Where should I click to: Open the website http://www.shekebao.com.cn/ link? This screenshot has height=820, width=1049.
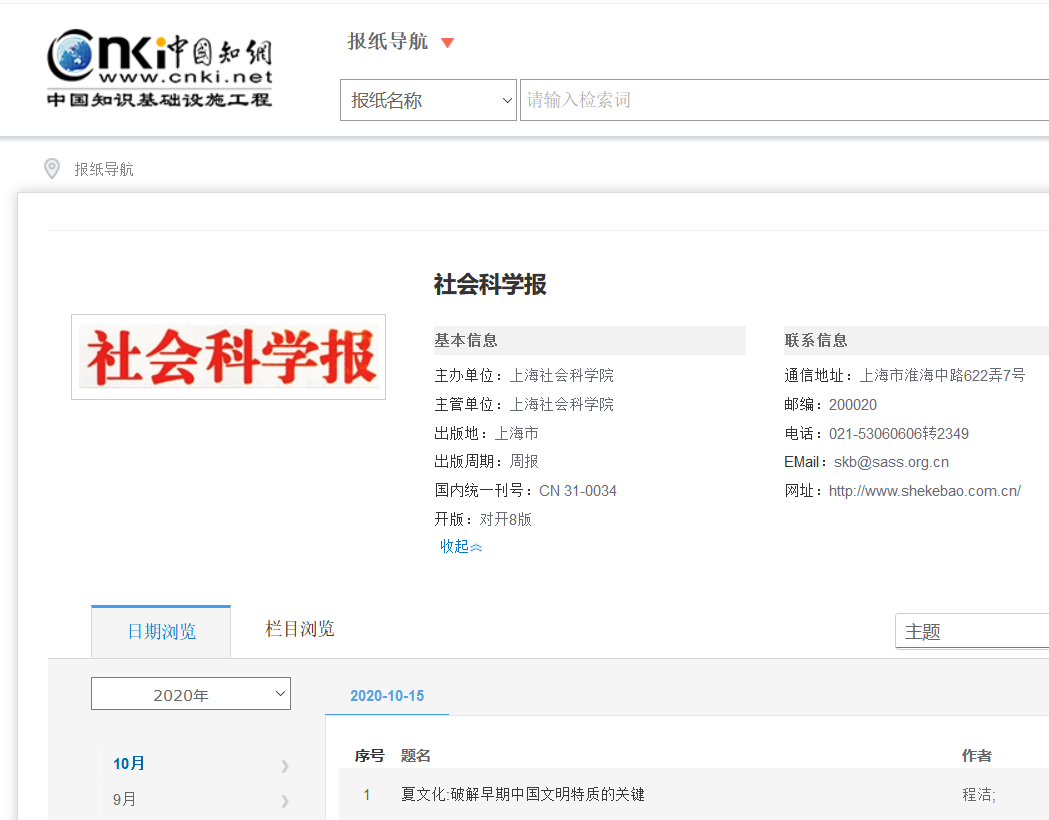[x=925, y=491]
